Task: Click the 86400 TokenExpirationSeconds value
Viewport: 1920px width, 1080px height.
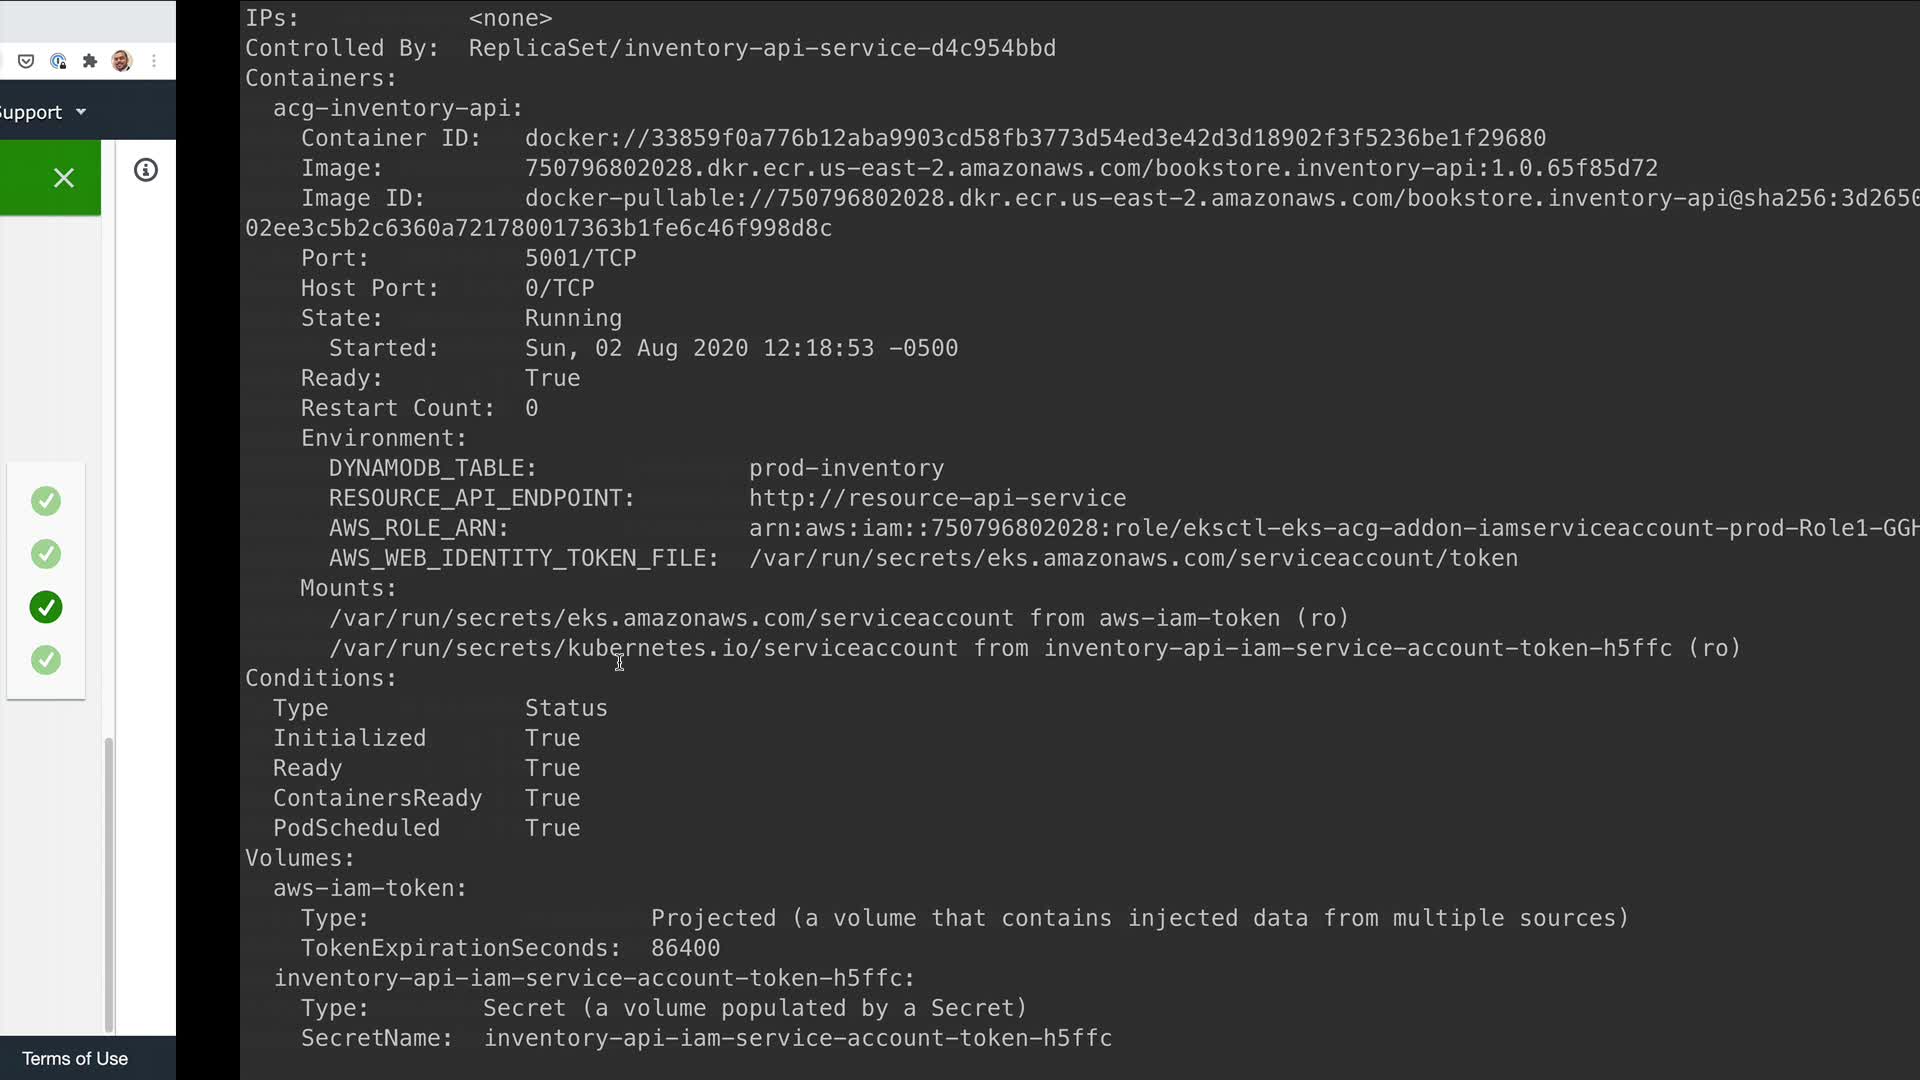Action: pyautogui.click(x=685, y=948)
